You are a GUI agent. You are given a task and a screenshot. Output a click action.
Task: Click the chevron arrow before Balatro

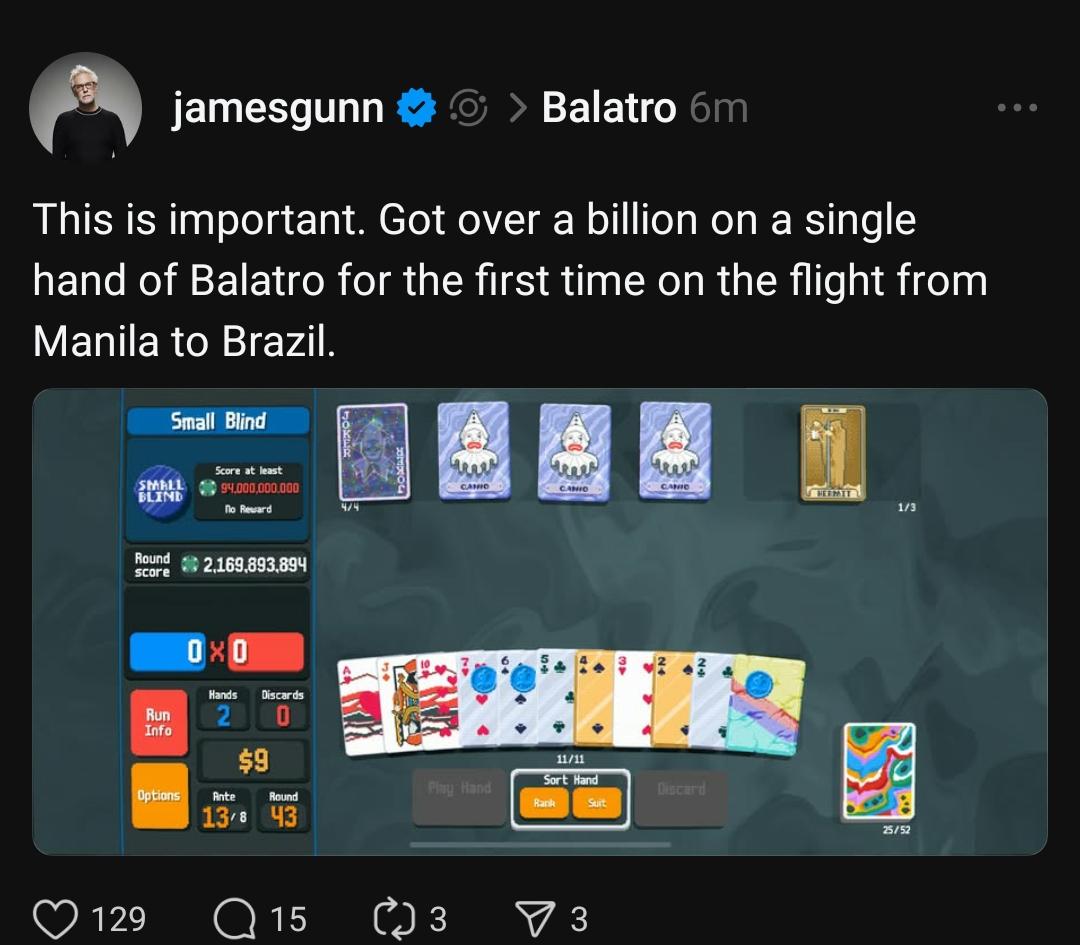point(518,108)
